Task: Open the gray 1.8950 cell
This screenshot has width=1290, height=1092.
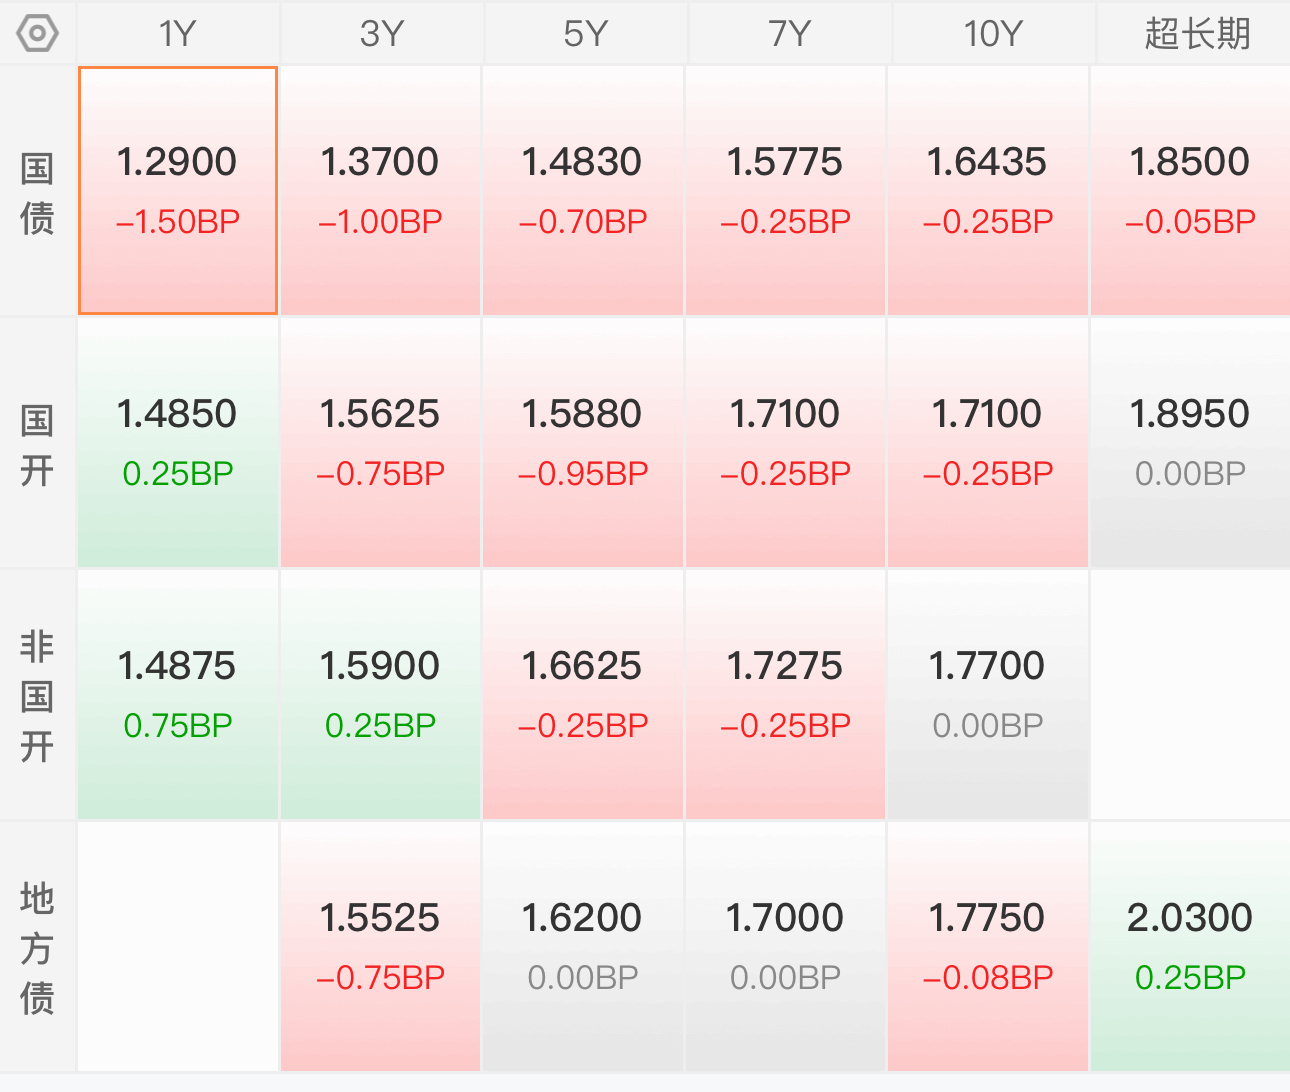Action: tap(1190, 443)
